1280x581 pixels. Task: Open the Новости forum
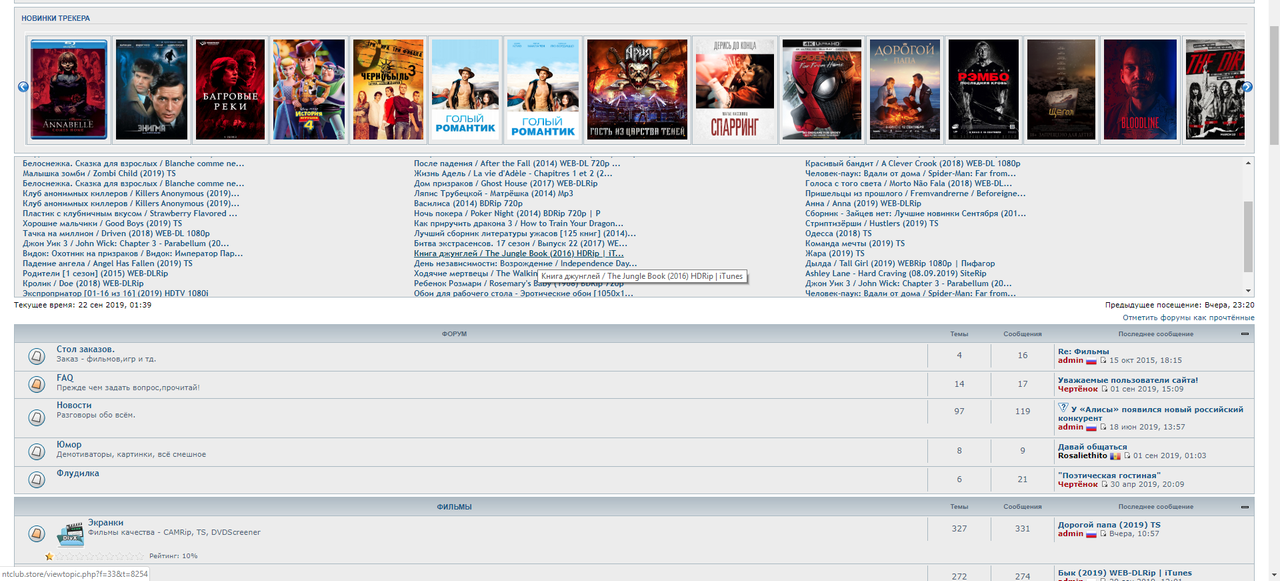[x=74, y=405]
